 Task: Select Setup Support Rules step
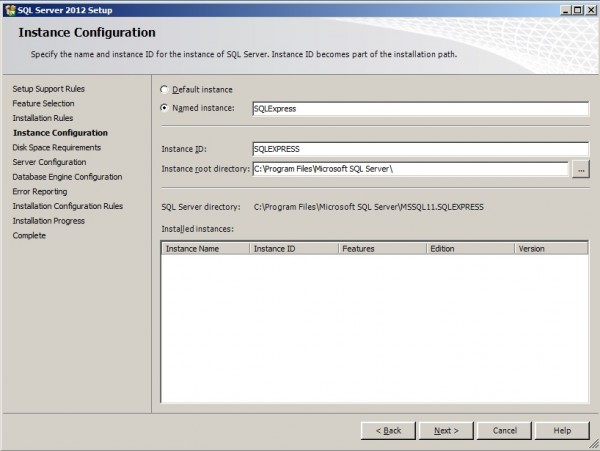pos(49,89)
